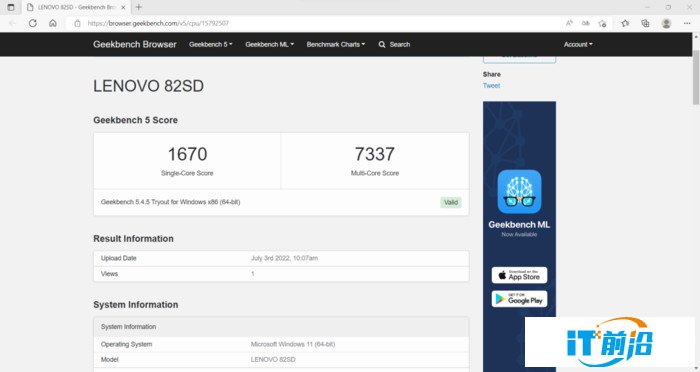Open a new tab with the plus button
This screenshot has width=700, height=372.
(139, 7)
